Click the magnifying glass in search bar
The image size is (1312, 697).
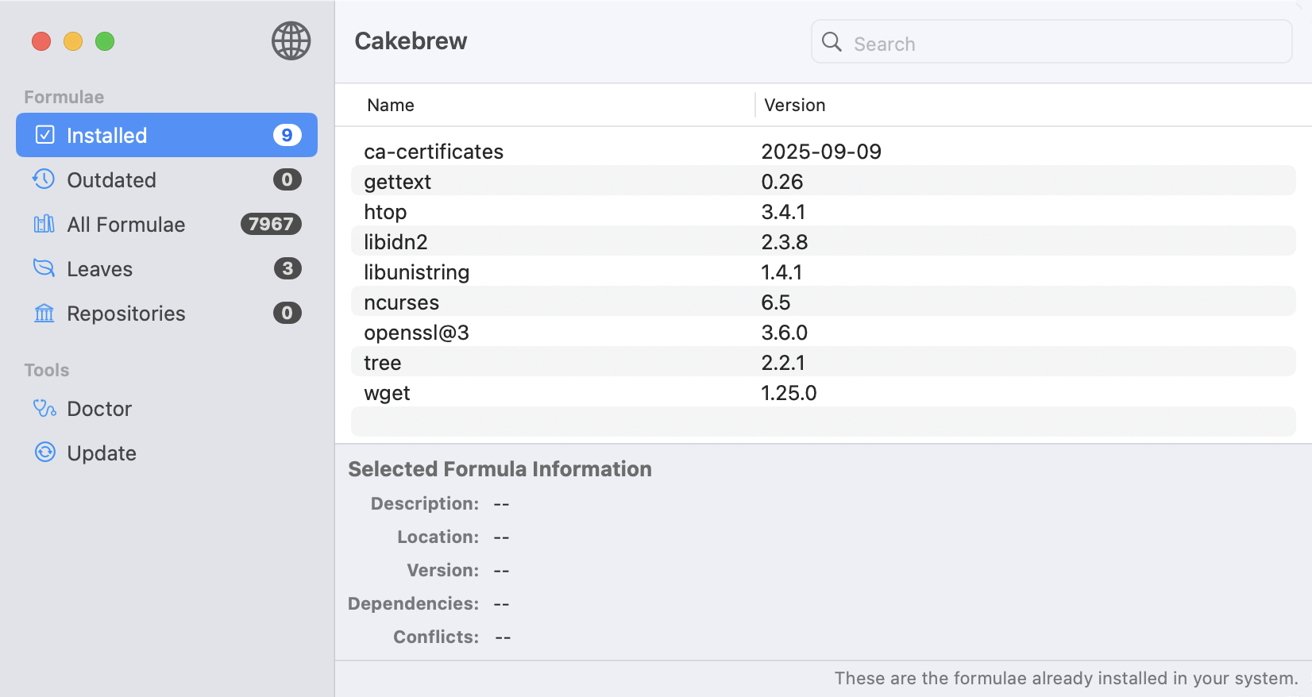tap(831, 43)
